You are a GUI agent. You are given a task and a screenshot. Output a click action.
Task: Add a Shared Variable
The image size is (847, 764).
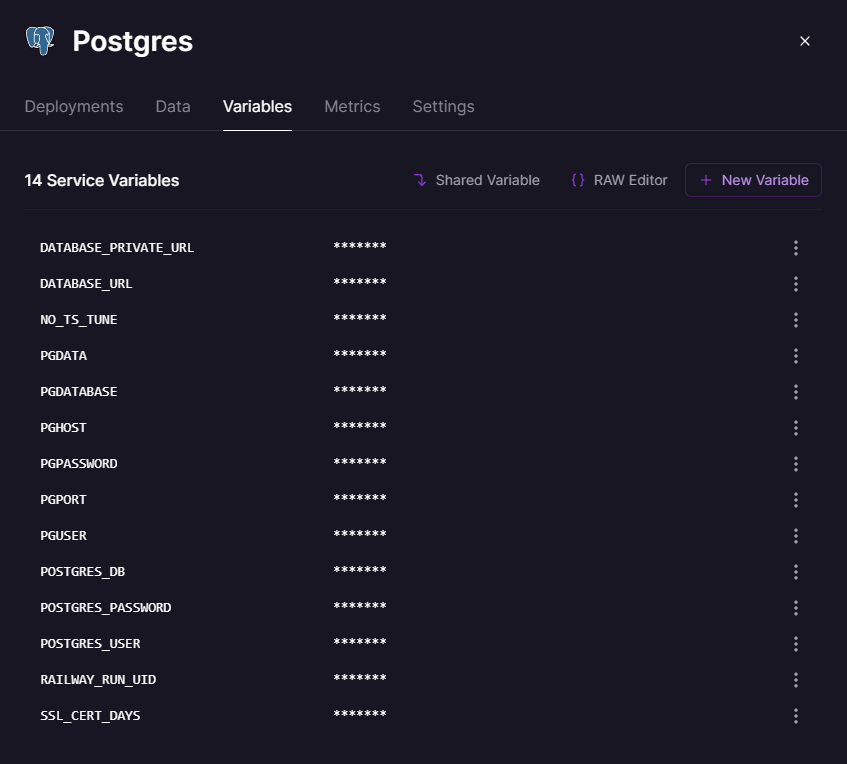(x=476, y=180)
